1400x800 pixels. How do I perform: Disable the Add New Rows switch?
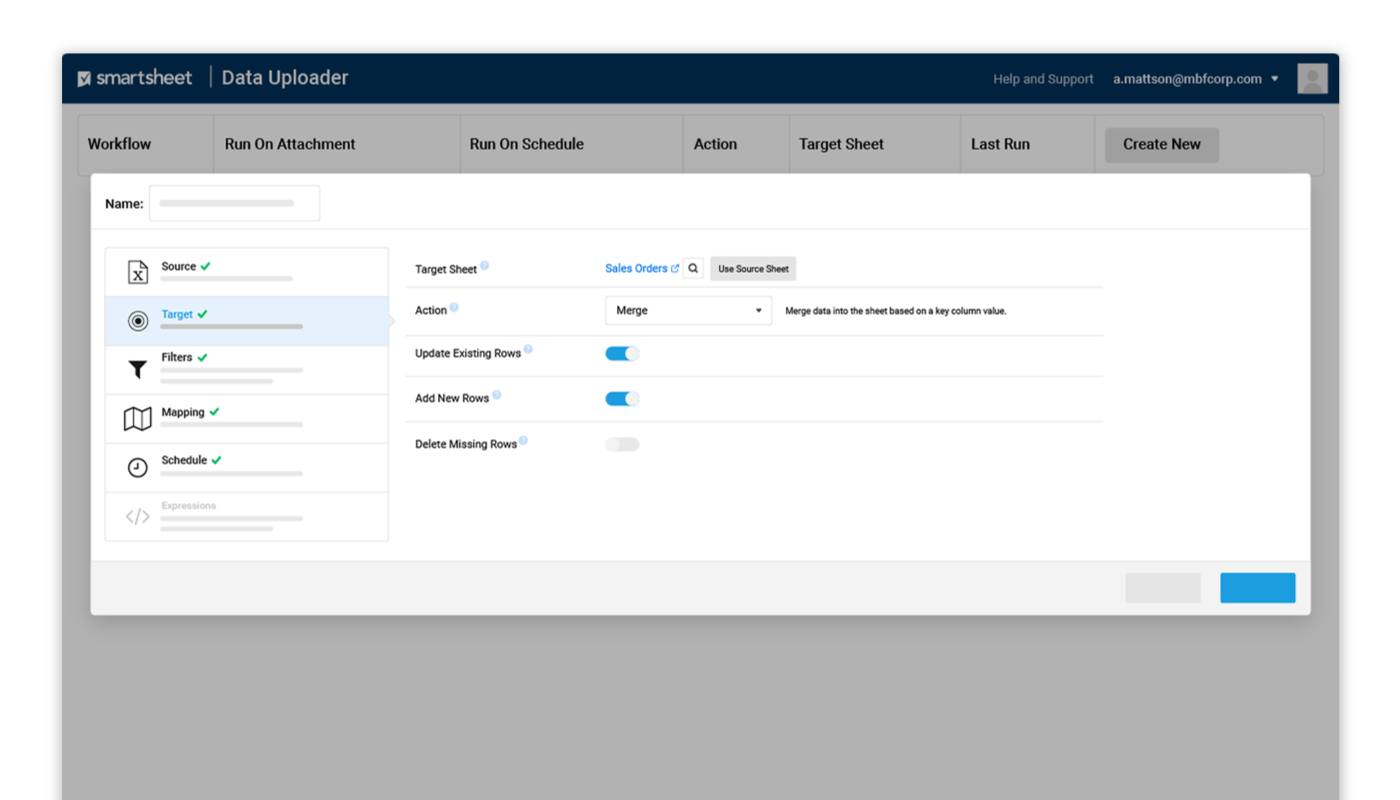click(622, 399)
